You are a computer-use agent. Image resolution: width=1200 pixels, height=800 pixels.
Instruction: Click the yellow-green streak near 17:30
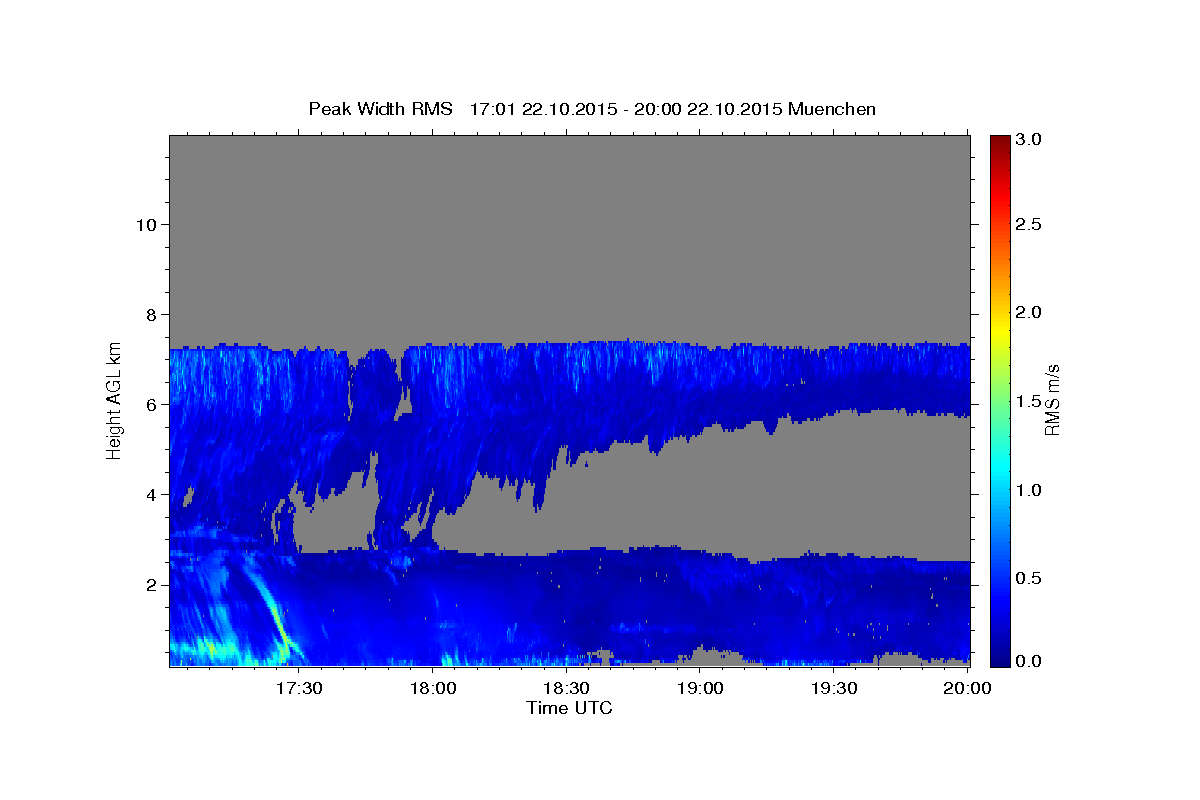273,612
